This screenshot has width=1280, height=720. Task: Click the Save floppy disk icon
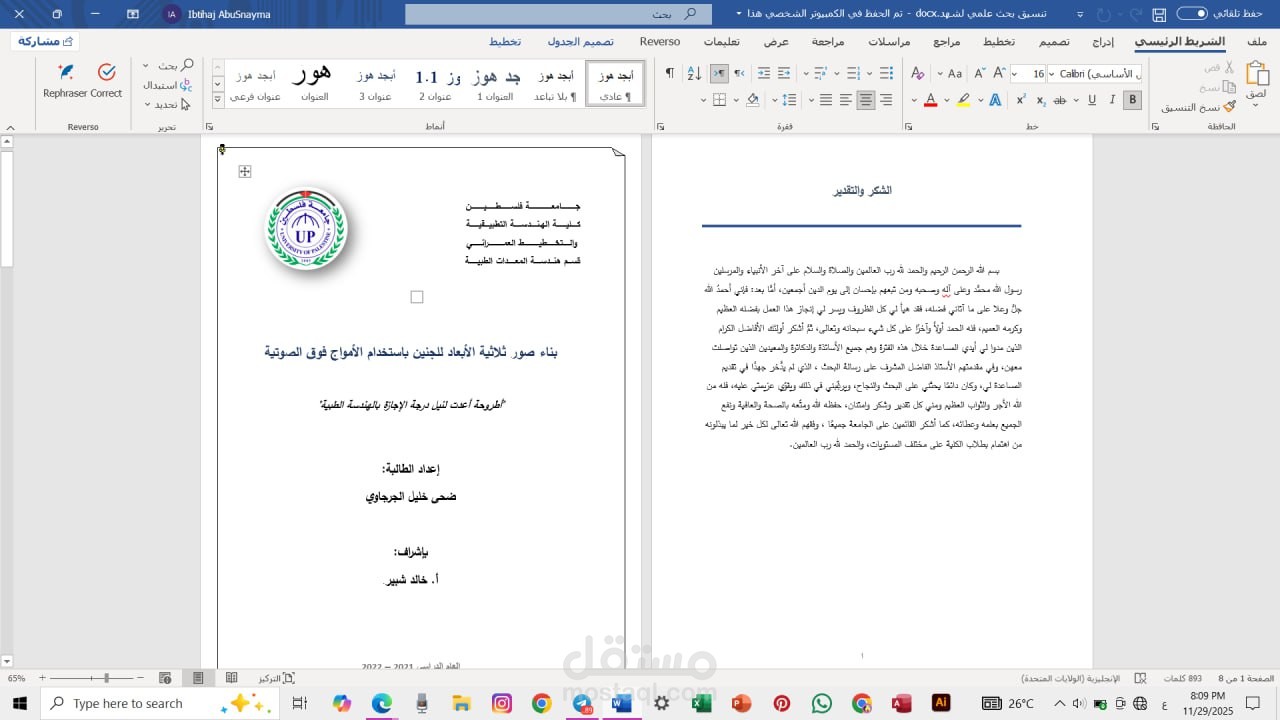click(x=1159, y=15)
